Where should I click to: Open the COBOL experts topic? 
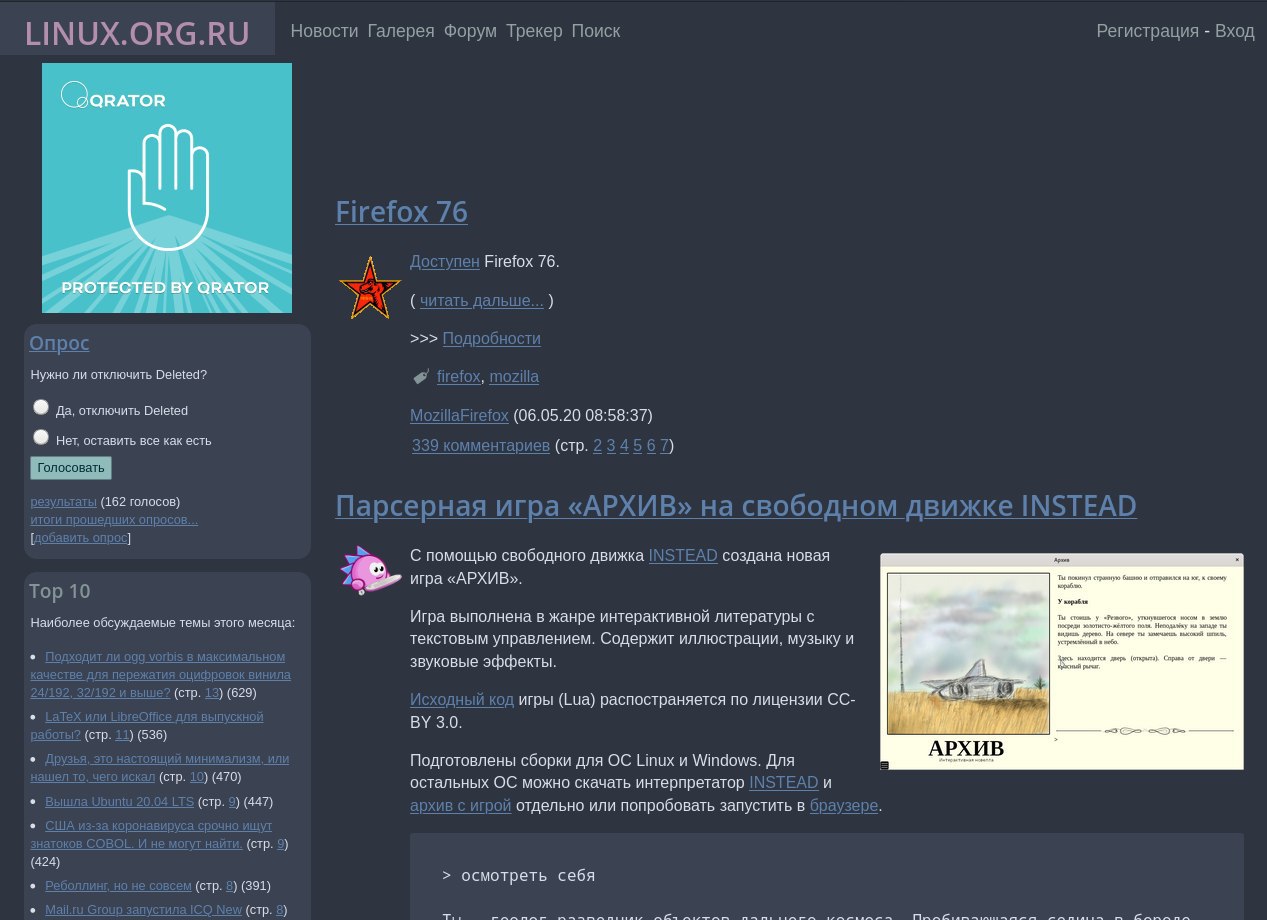(151, 835)
